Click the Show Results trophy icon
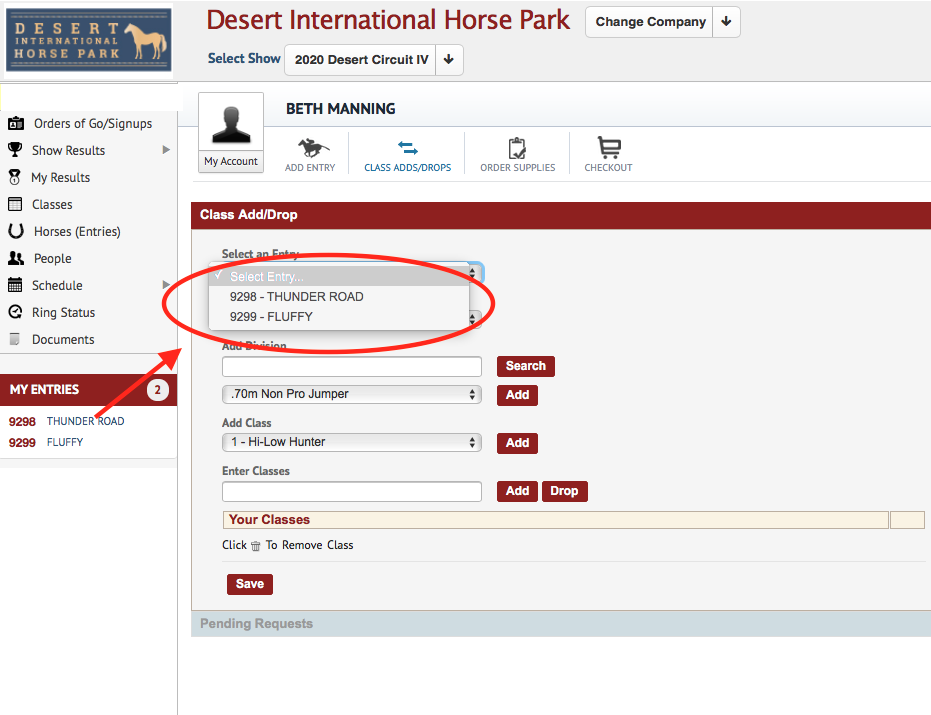 pyautogui.click(x=15, y=150)
